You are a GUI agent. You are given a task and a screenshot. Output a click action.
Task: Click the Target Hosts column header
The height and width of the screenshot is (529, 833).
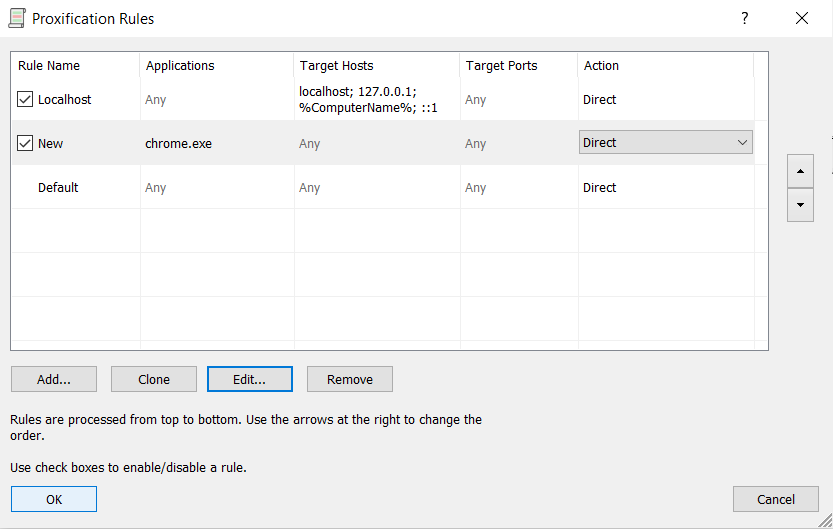point(377,65)
